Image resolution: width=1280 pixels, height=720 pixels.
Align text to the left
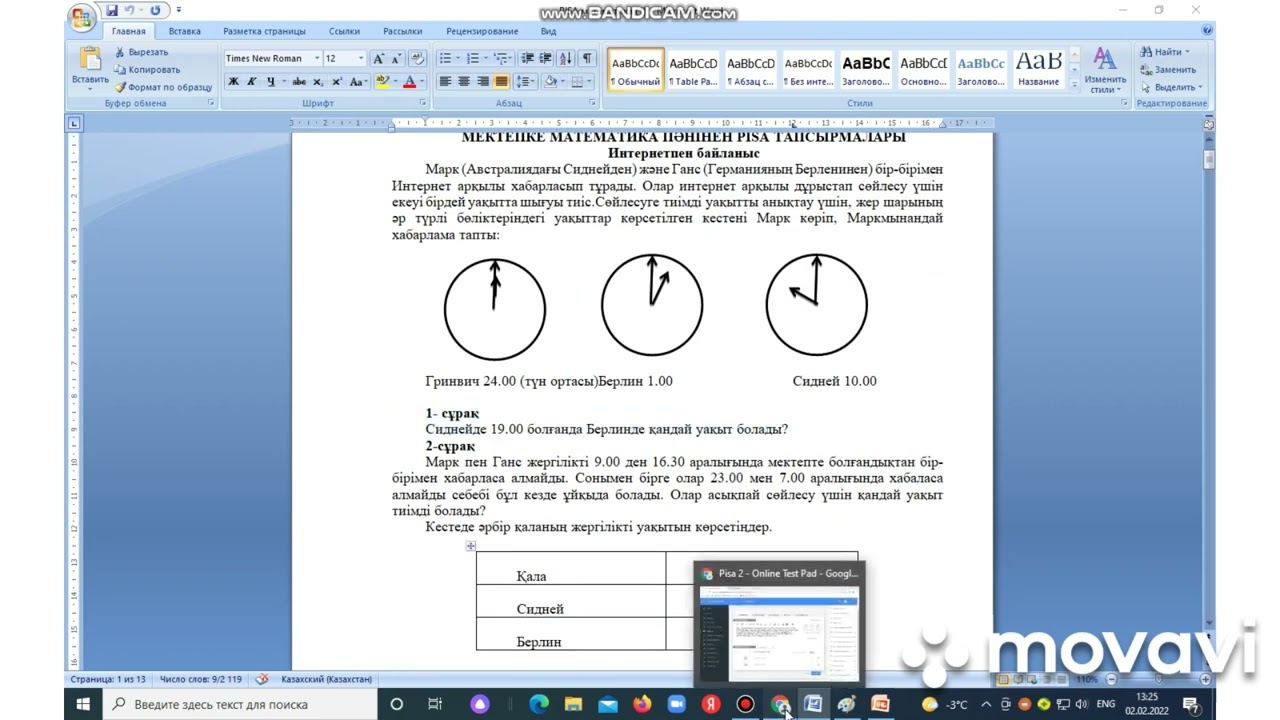[445, 82]
